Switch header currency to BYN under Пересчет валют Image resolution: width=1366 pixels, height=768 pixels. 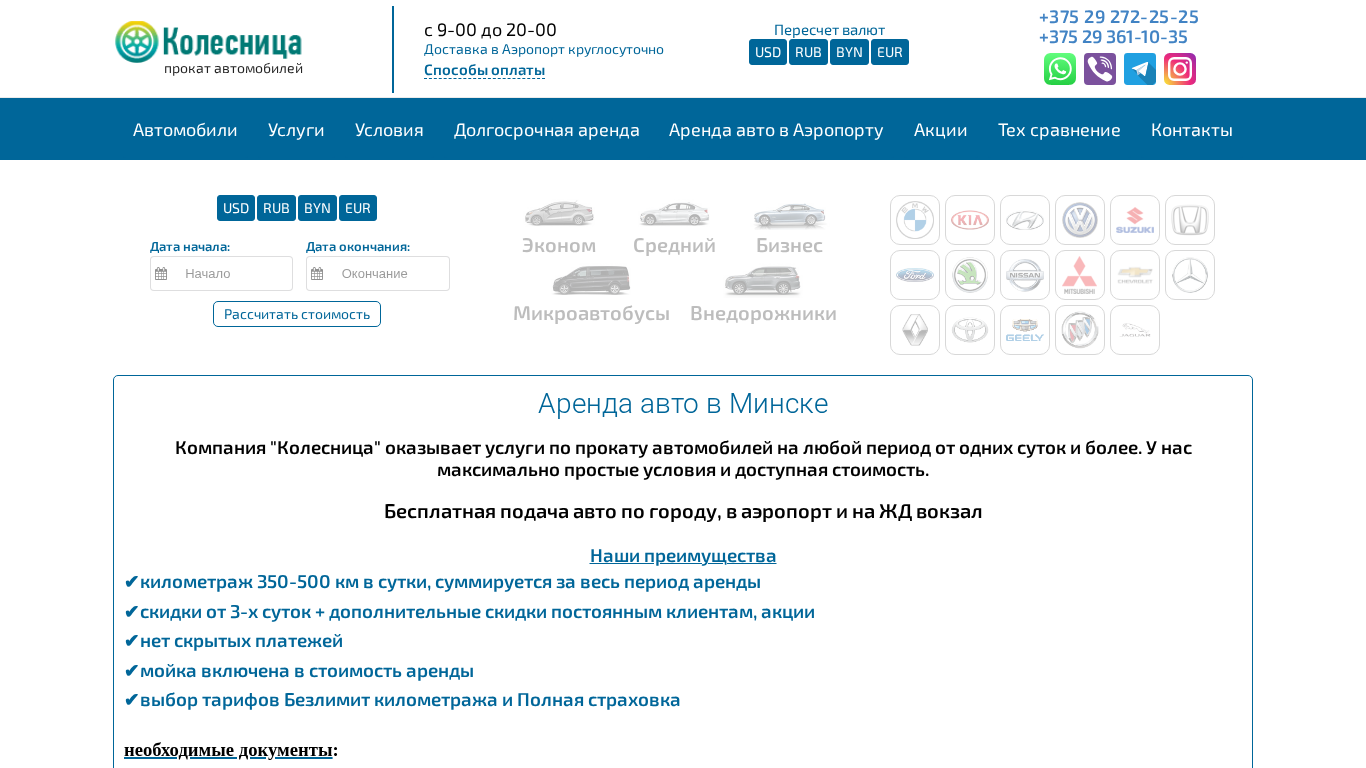point(849,52)
